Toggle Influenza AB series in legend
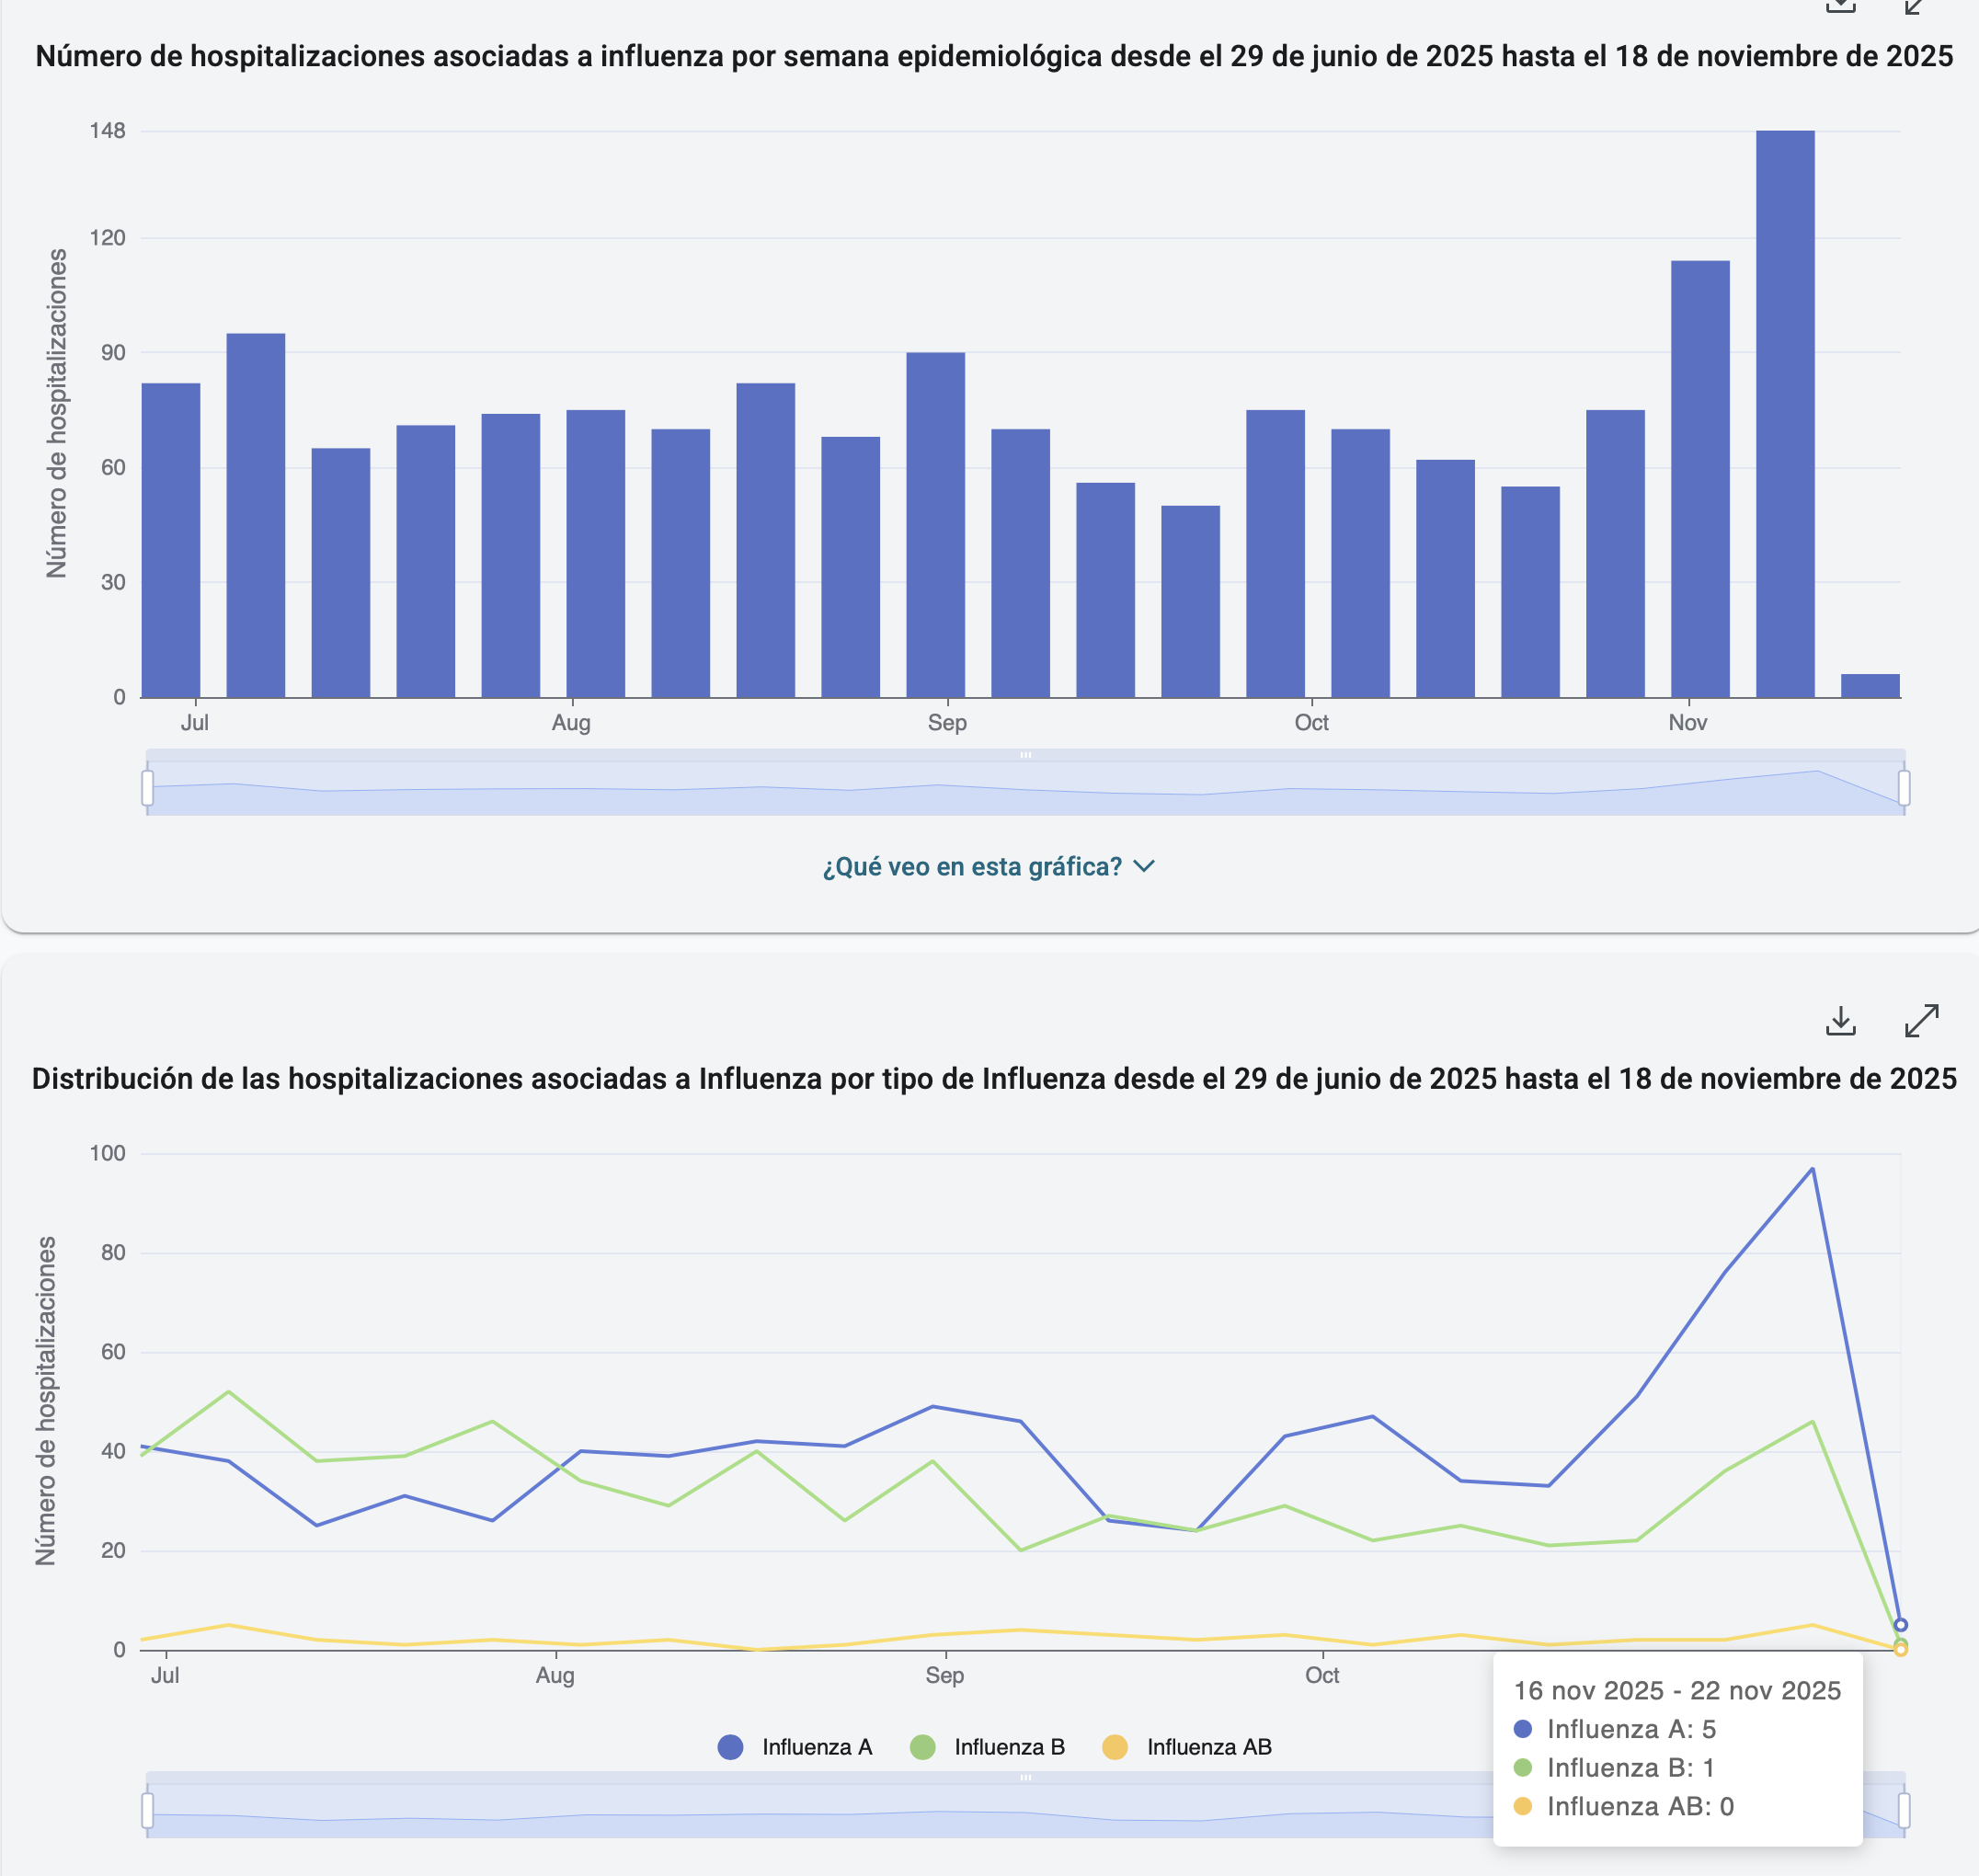The width and height of the screenshot is (1979, 1876). point(1208,1747)
